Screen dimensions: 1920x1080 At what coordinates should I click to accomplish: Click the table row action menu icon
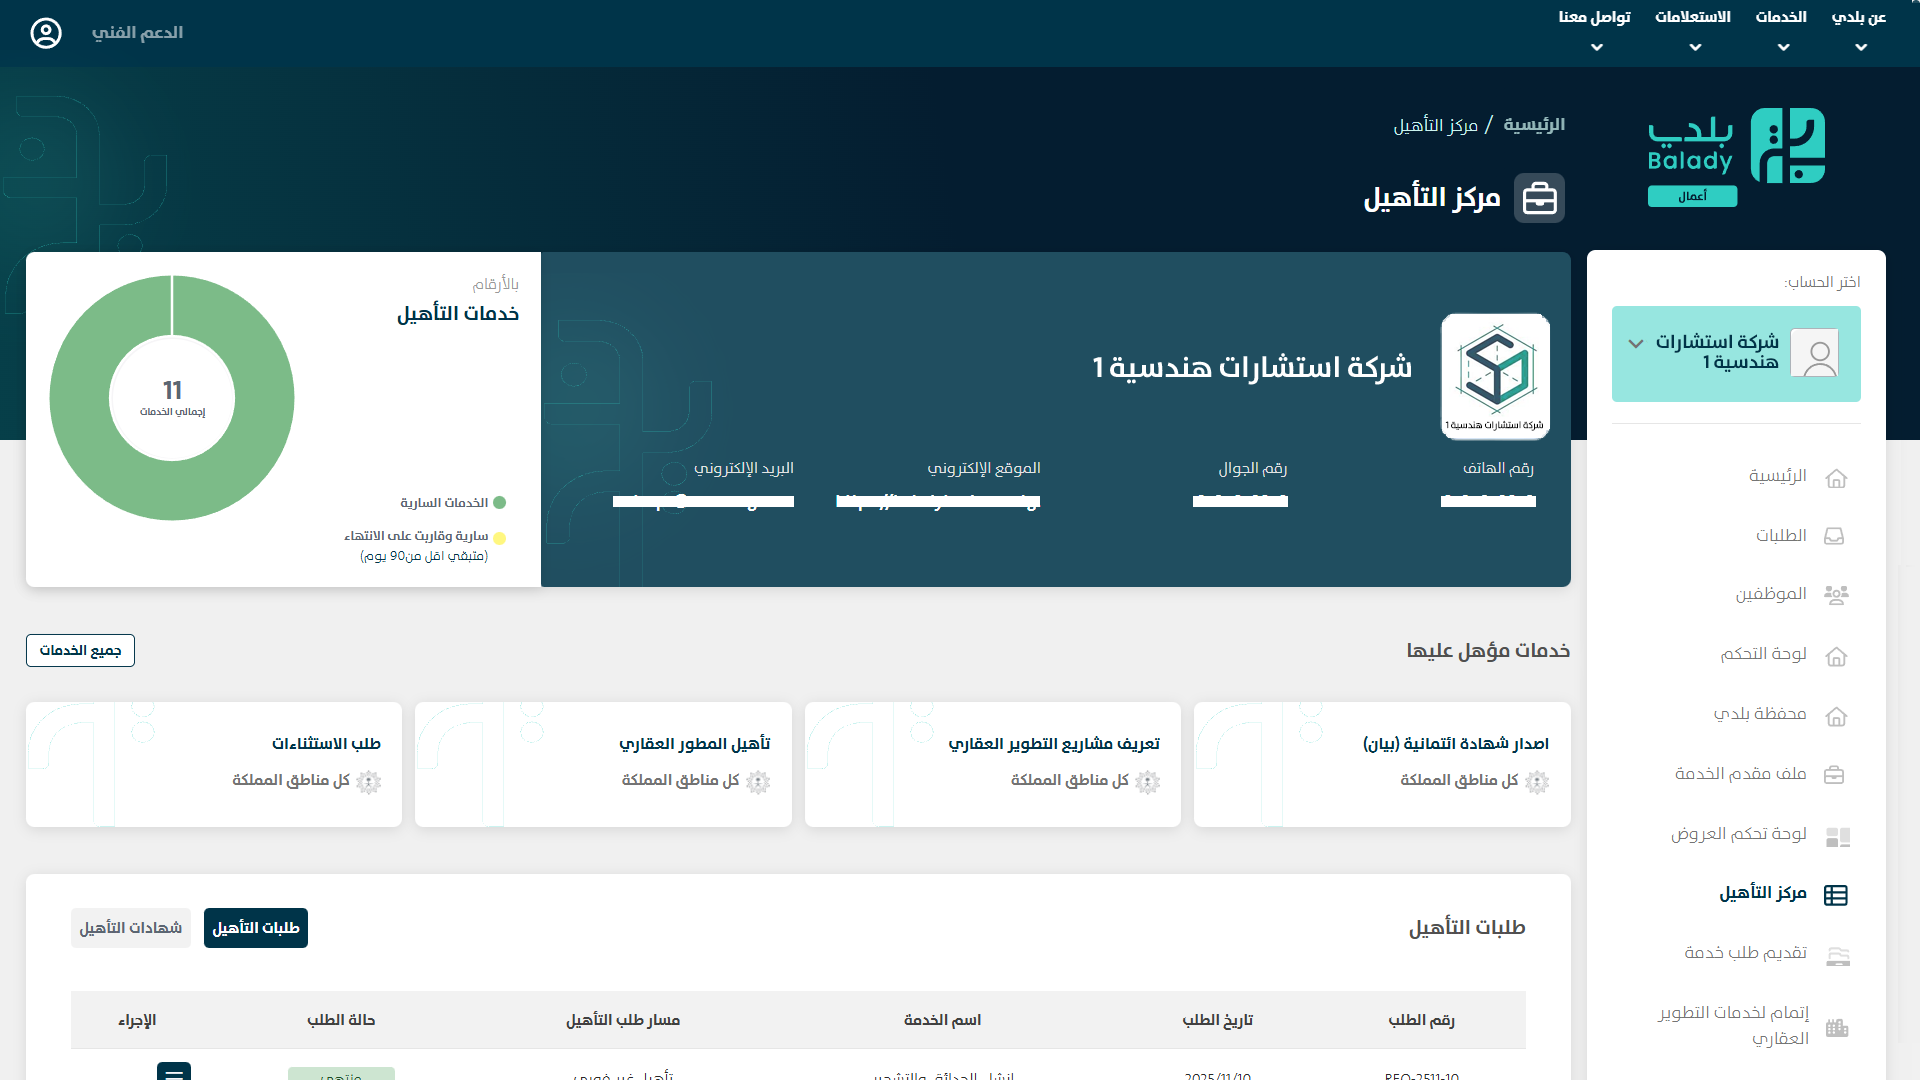pyautogui.click(x=174, y=1072)
